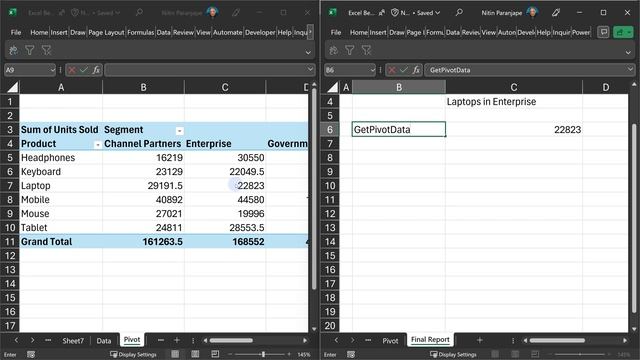This screenshot has width=640, height=360.
Task: Select the Final Report sheet tab
Action: point(430,340)
